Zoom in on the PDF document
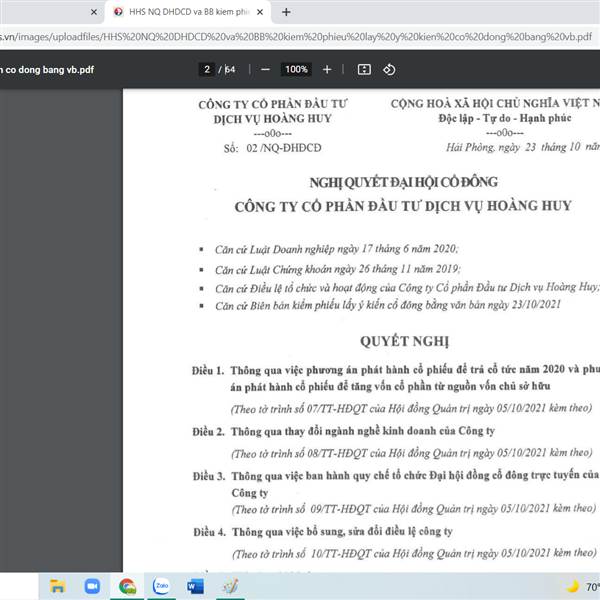The height and width of the screenshot is (600, 600). point(327,70)
